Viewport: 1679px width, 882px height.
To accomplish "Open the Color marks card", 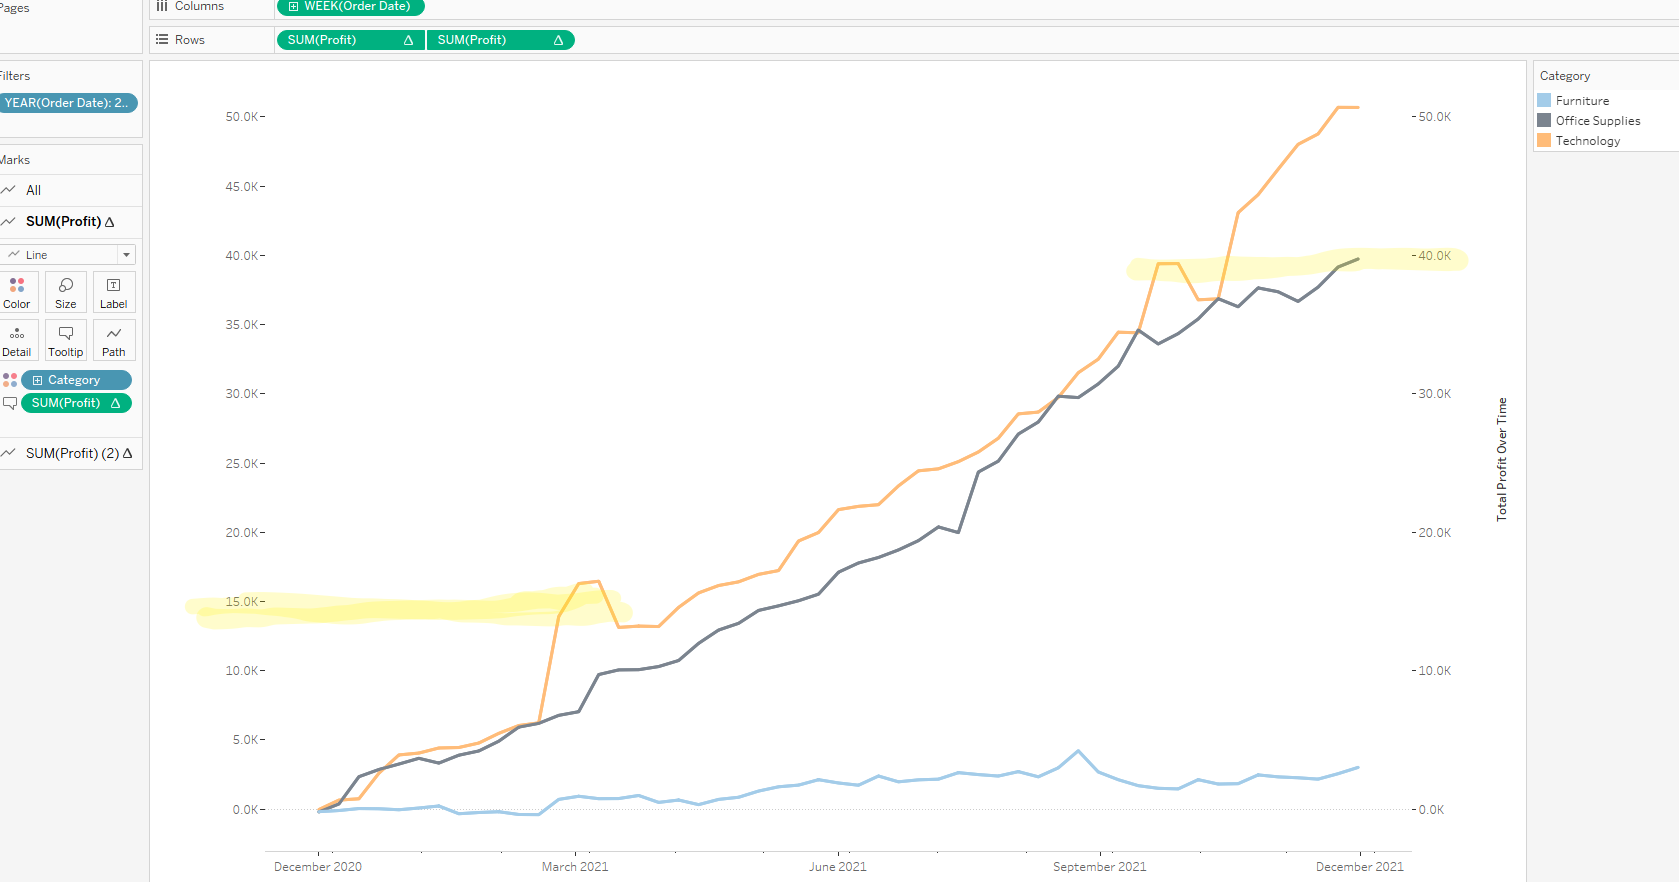I will pos(17,292).
